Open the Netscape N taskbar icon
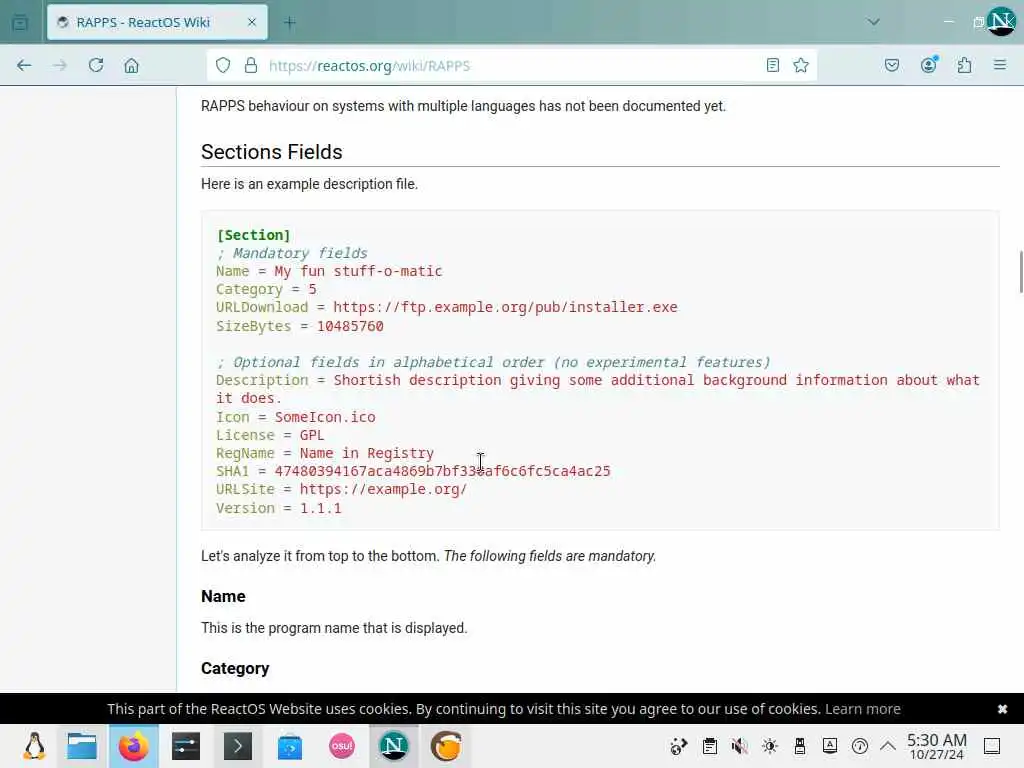1024x768 pixels. click(x=394, y=746)
